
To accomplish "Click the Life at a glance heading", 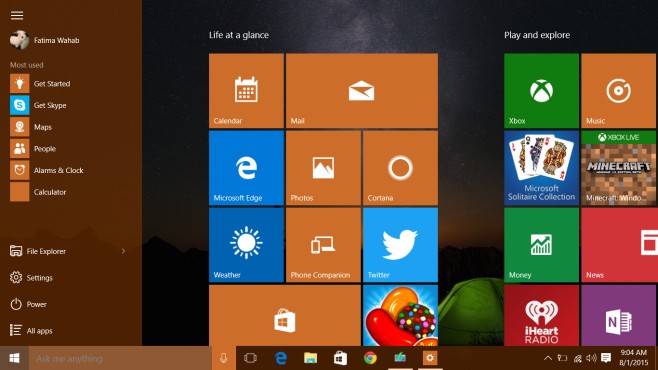I will point(239,35).
